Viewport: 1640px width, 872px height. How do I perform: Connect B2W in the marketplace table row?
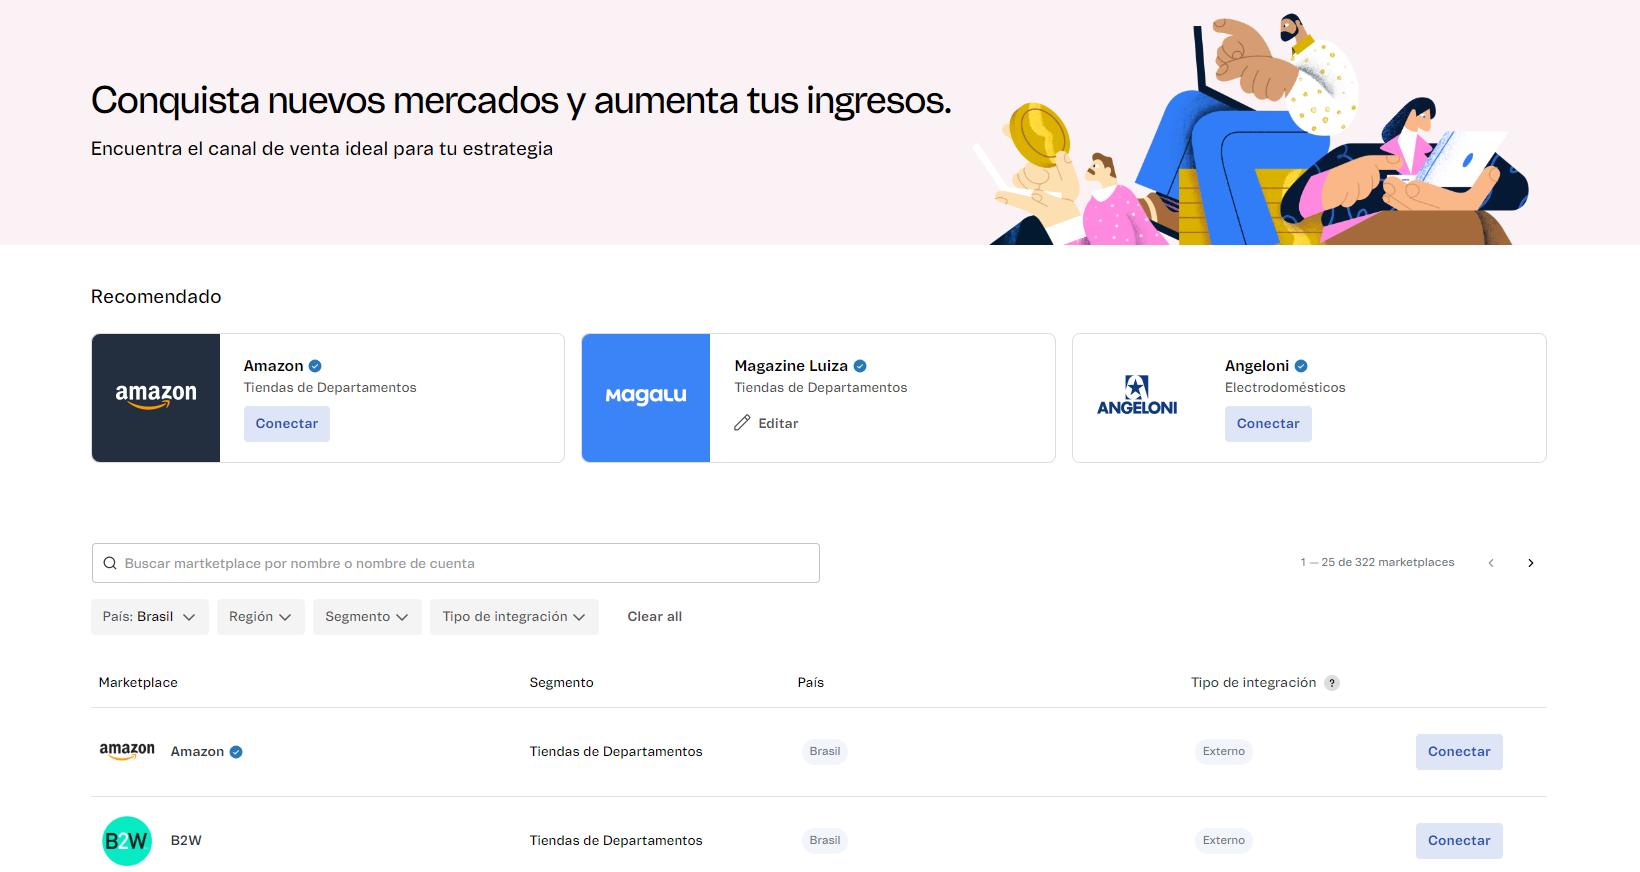coord(1459,841)
